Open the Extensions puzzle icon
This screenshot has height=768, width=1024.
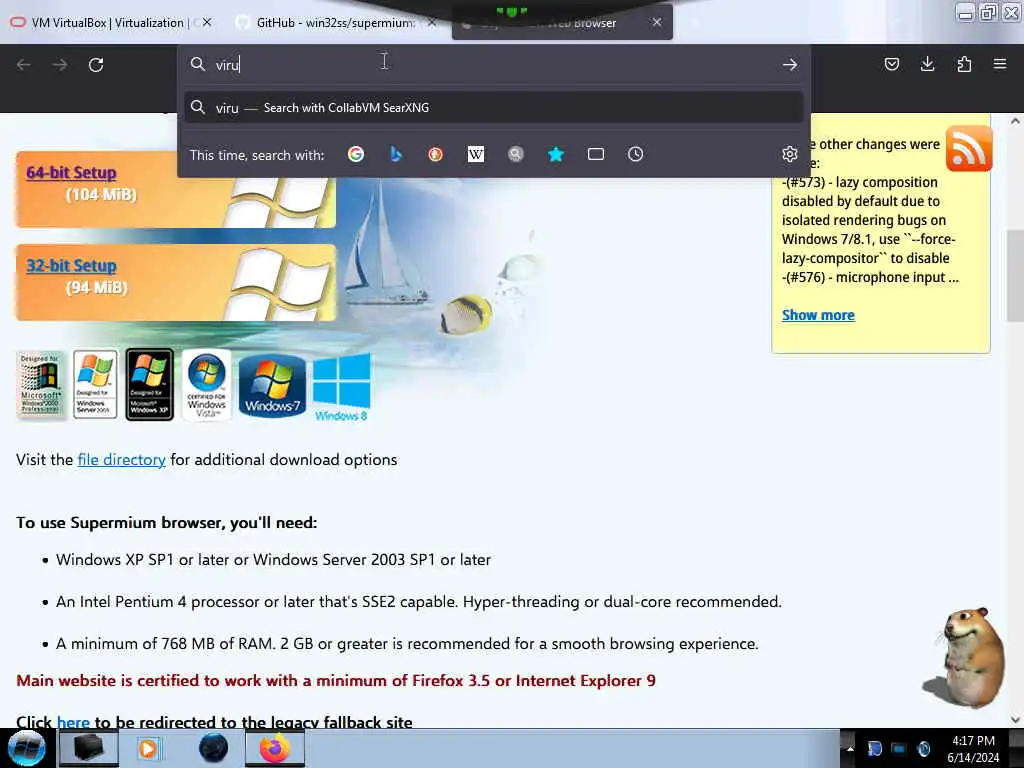pos(964,64)
